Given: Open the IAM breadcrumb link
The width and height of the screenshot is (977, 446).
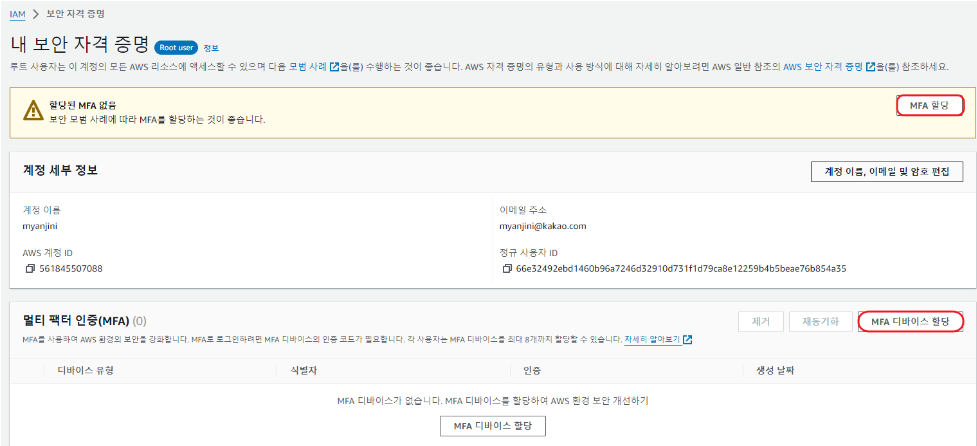Looking at the screenshot, I should tap(17, 13).
